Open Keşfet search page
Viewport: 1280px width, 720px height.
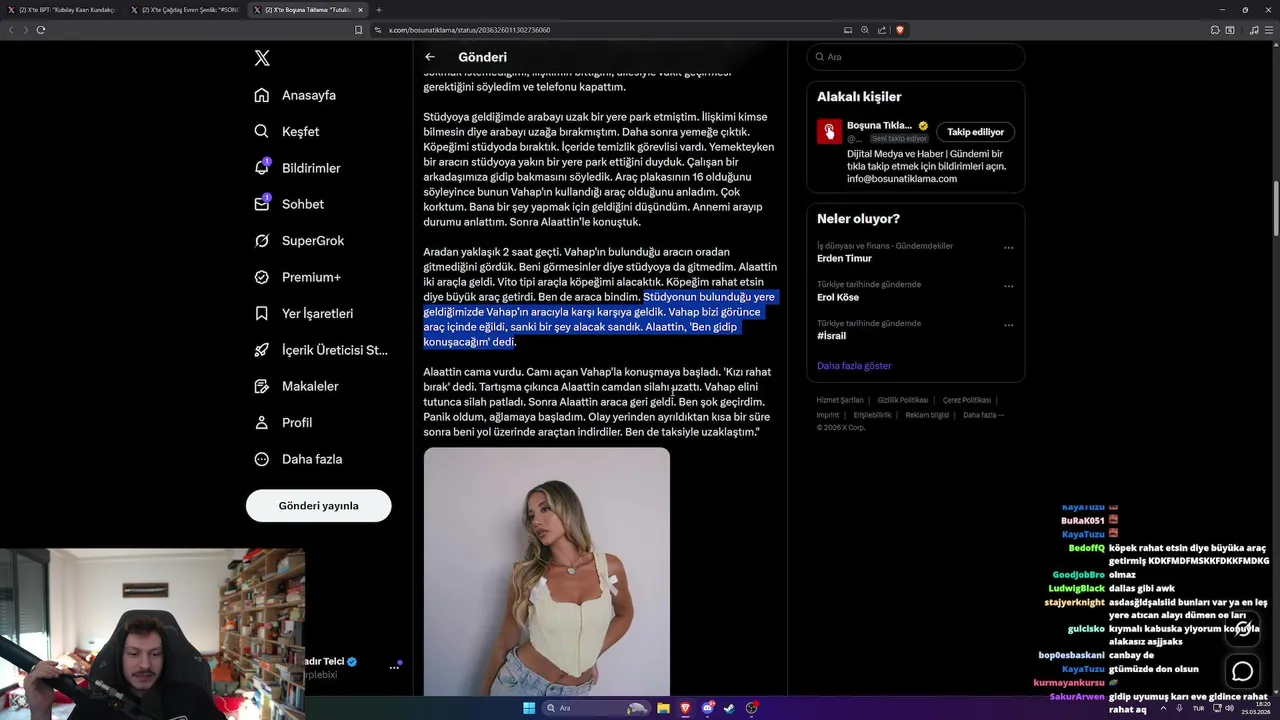click(x=287, y=131)
